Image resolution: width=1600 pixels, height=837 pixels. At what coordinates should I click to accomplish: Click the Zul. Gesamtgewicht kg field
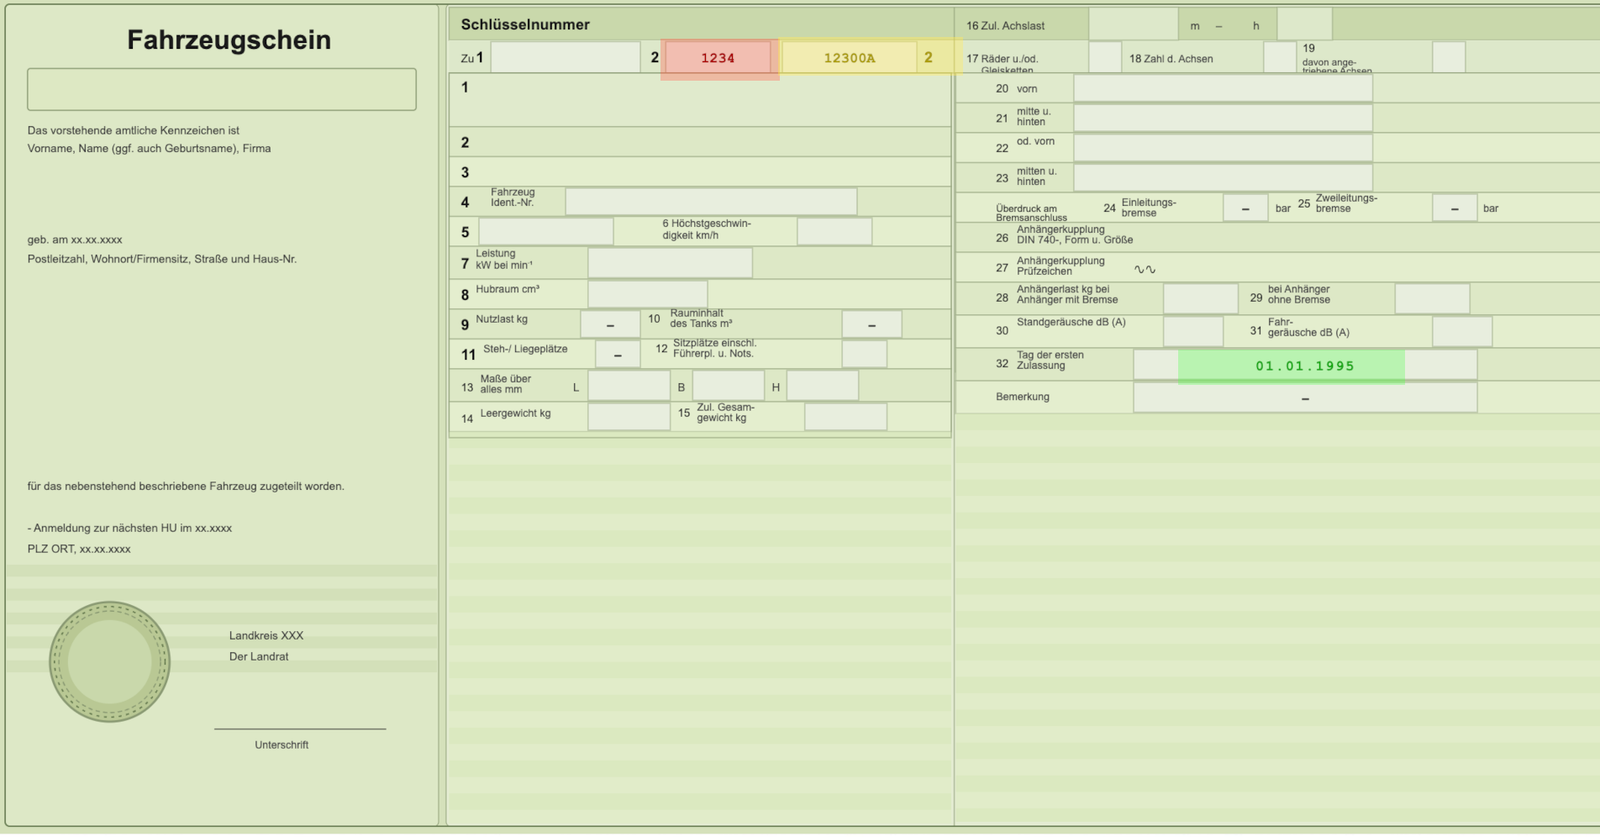click(x=846, y=417)
